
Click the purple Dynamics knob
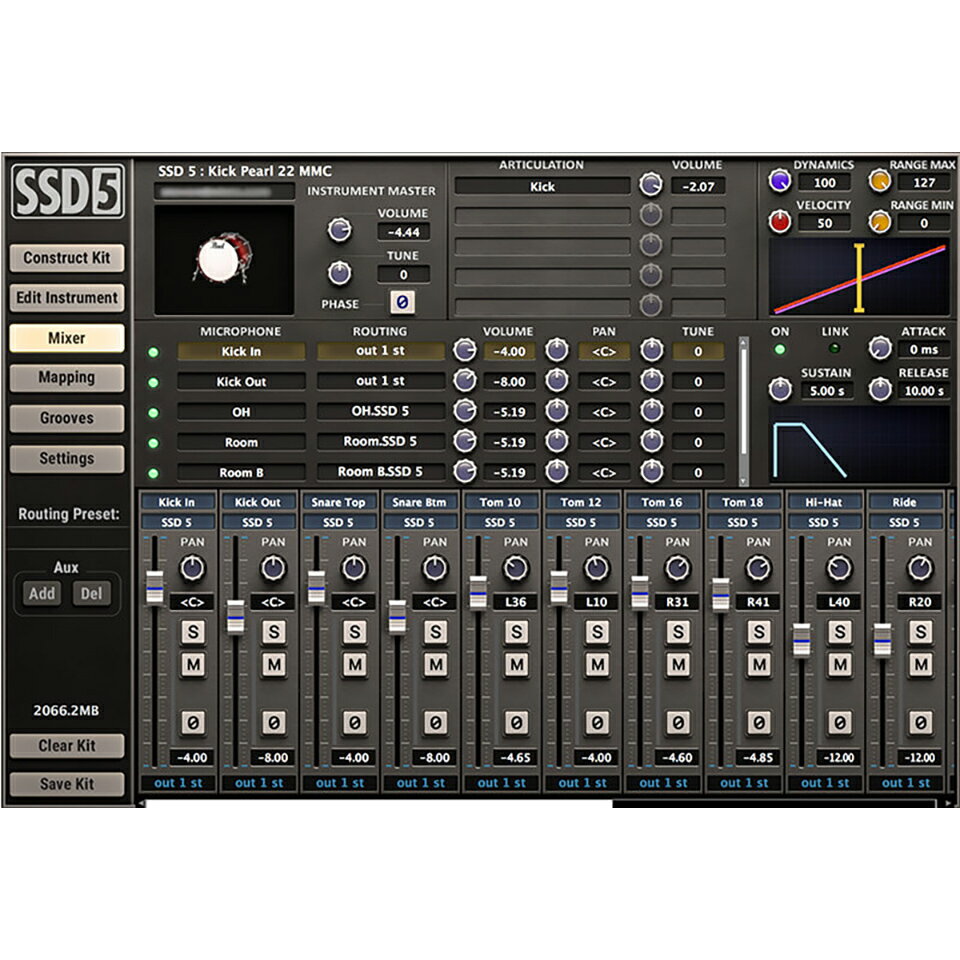780,181
